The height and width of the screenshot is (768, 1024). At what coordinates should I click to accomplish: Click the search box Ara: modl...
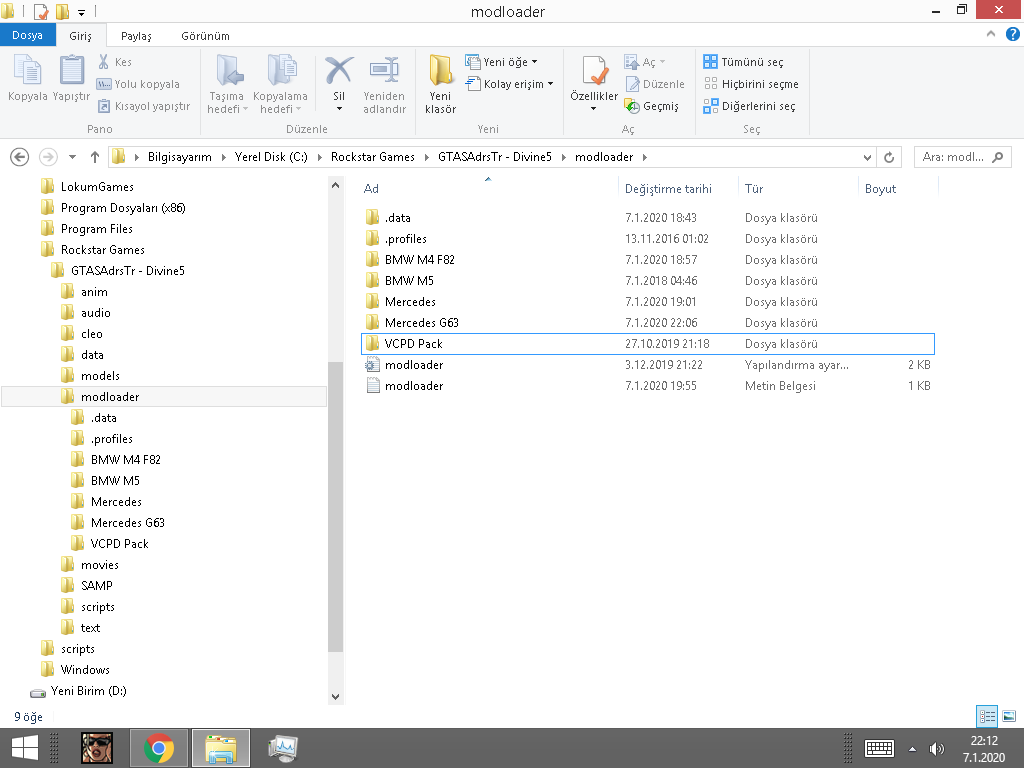pyautogui.click(x=963, y=157)
